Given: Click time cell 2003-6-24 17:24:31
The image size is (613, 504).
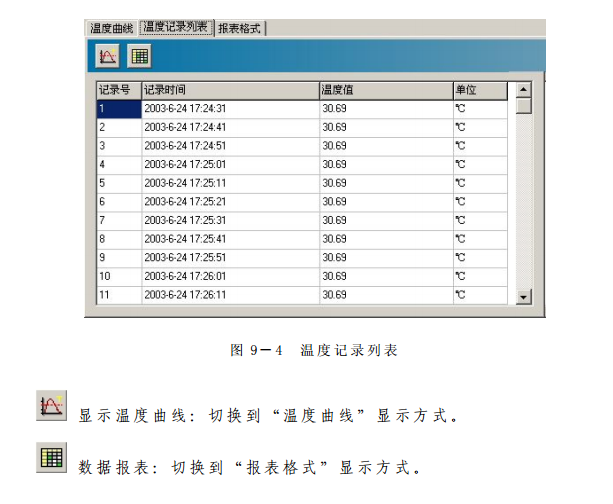Looking at the screenshot, I should tap(230, 109).
